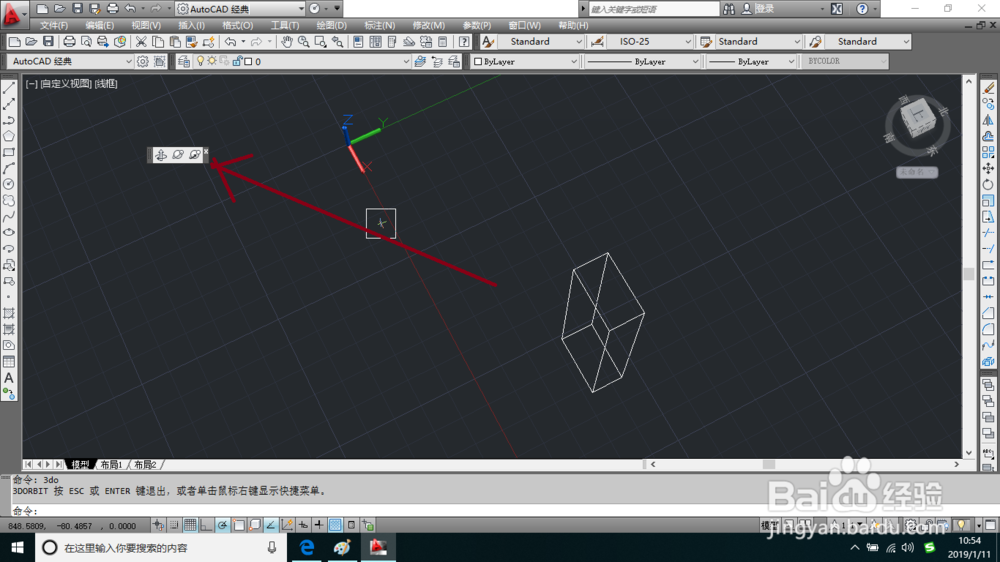The image size is (1000, 562).
Task: Click the Plot printer icon
Action: coord(69,41)
